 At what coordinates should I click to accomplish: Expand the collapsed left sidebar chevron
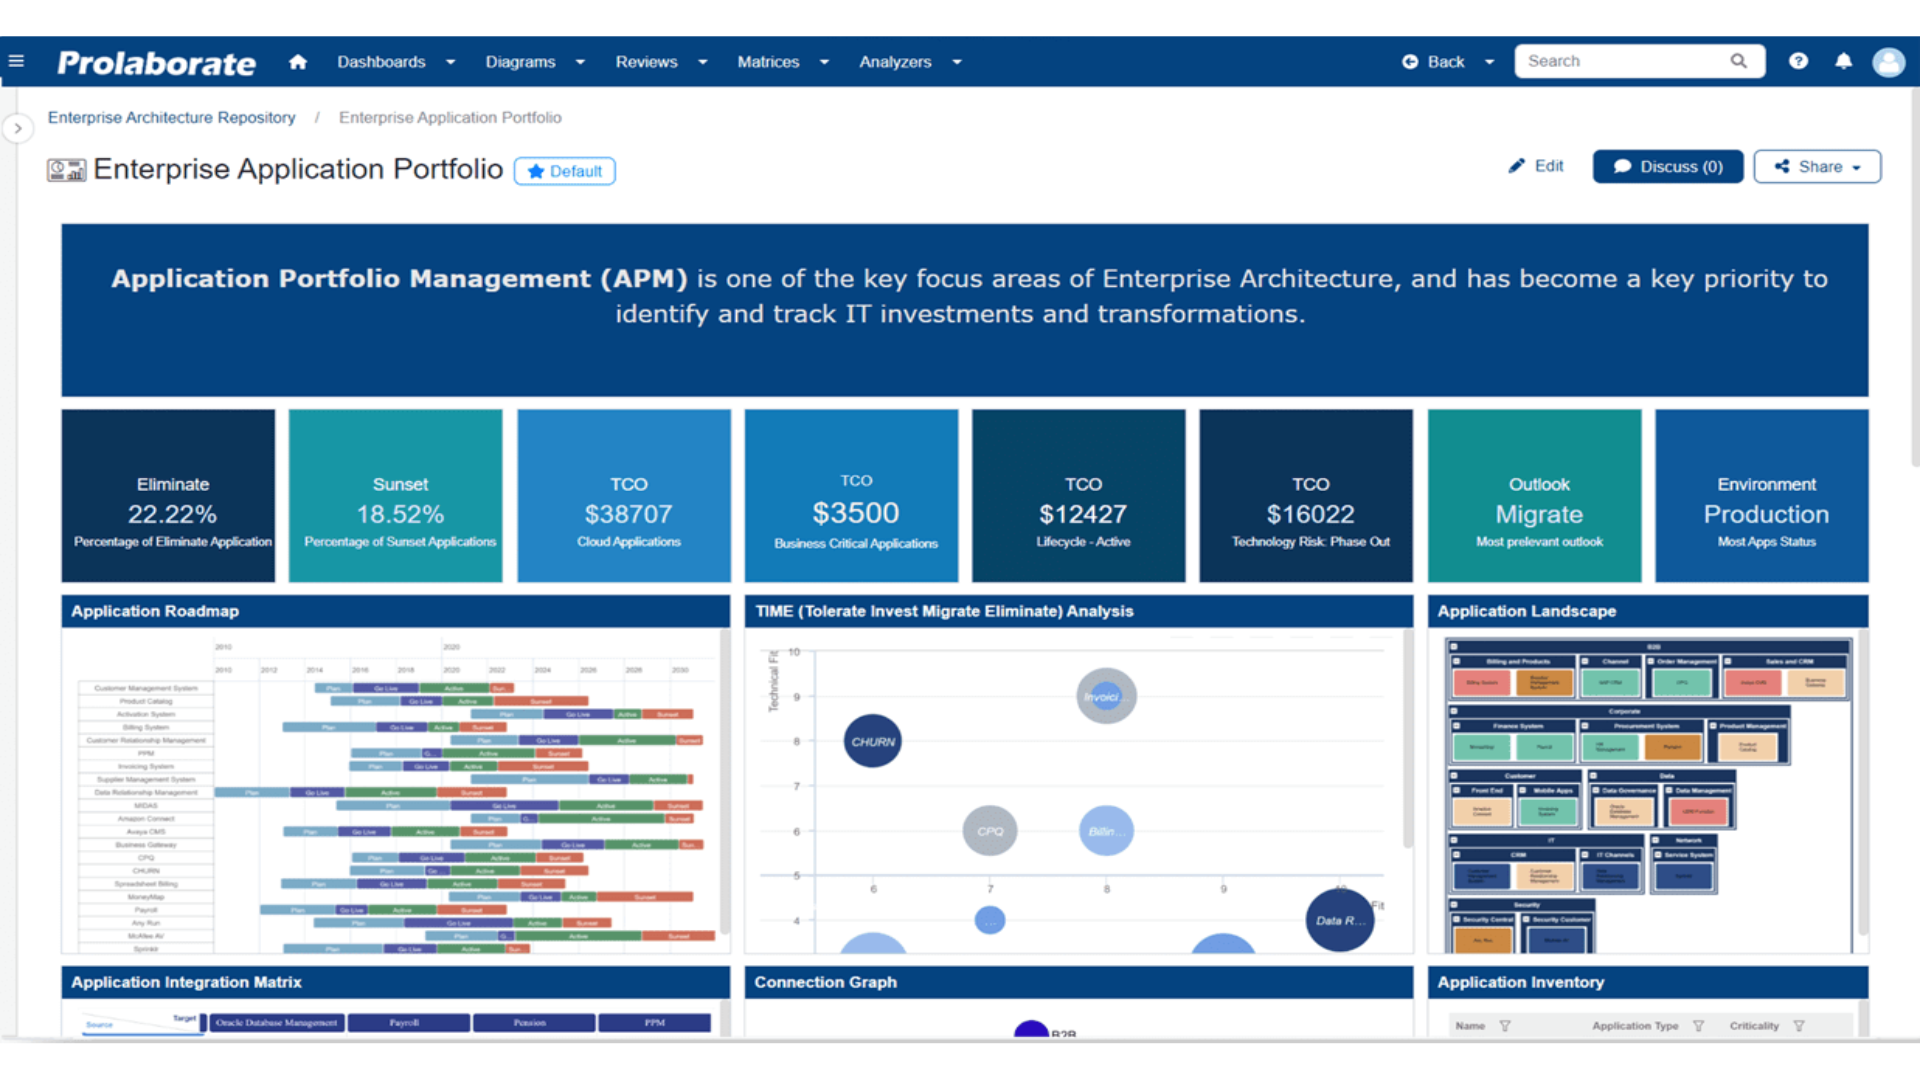[18, 128]
